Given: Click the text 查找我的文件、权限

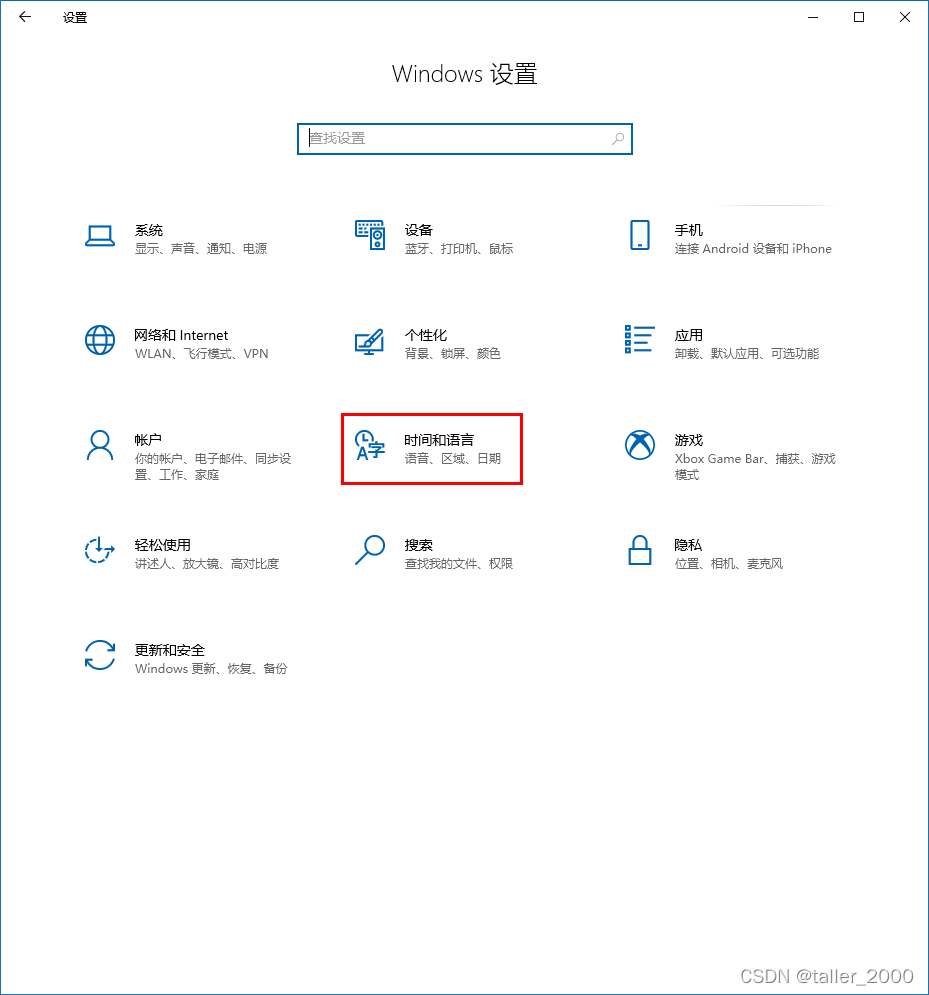Looking at the screenshot, I should pos(459,563).
